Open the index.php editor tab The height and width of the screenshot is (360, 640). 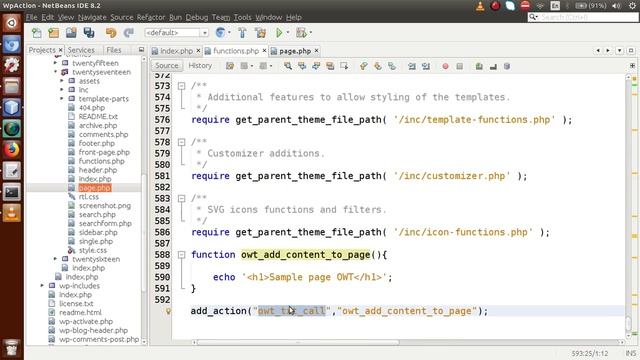[x=176, y=51]
